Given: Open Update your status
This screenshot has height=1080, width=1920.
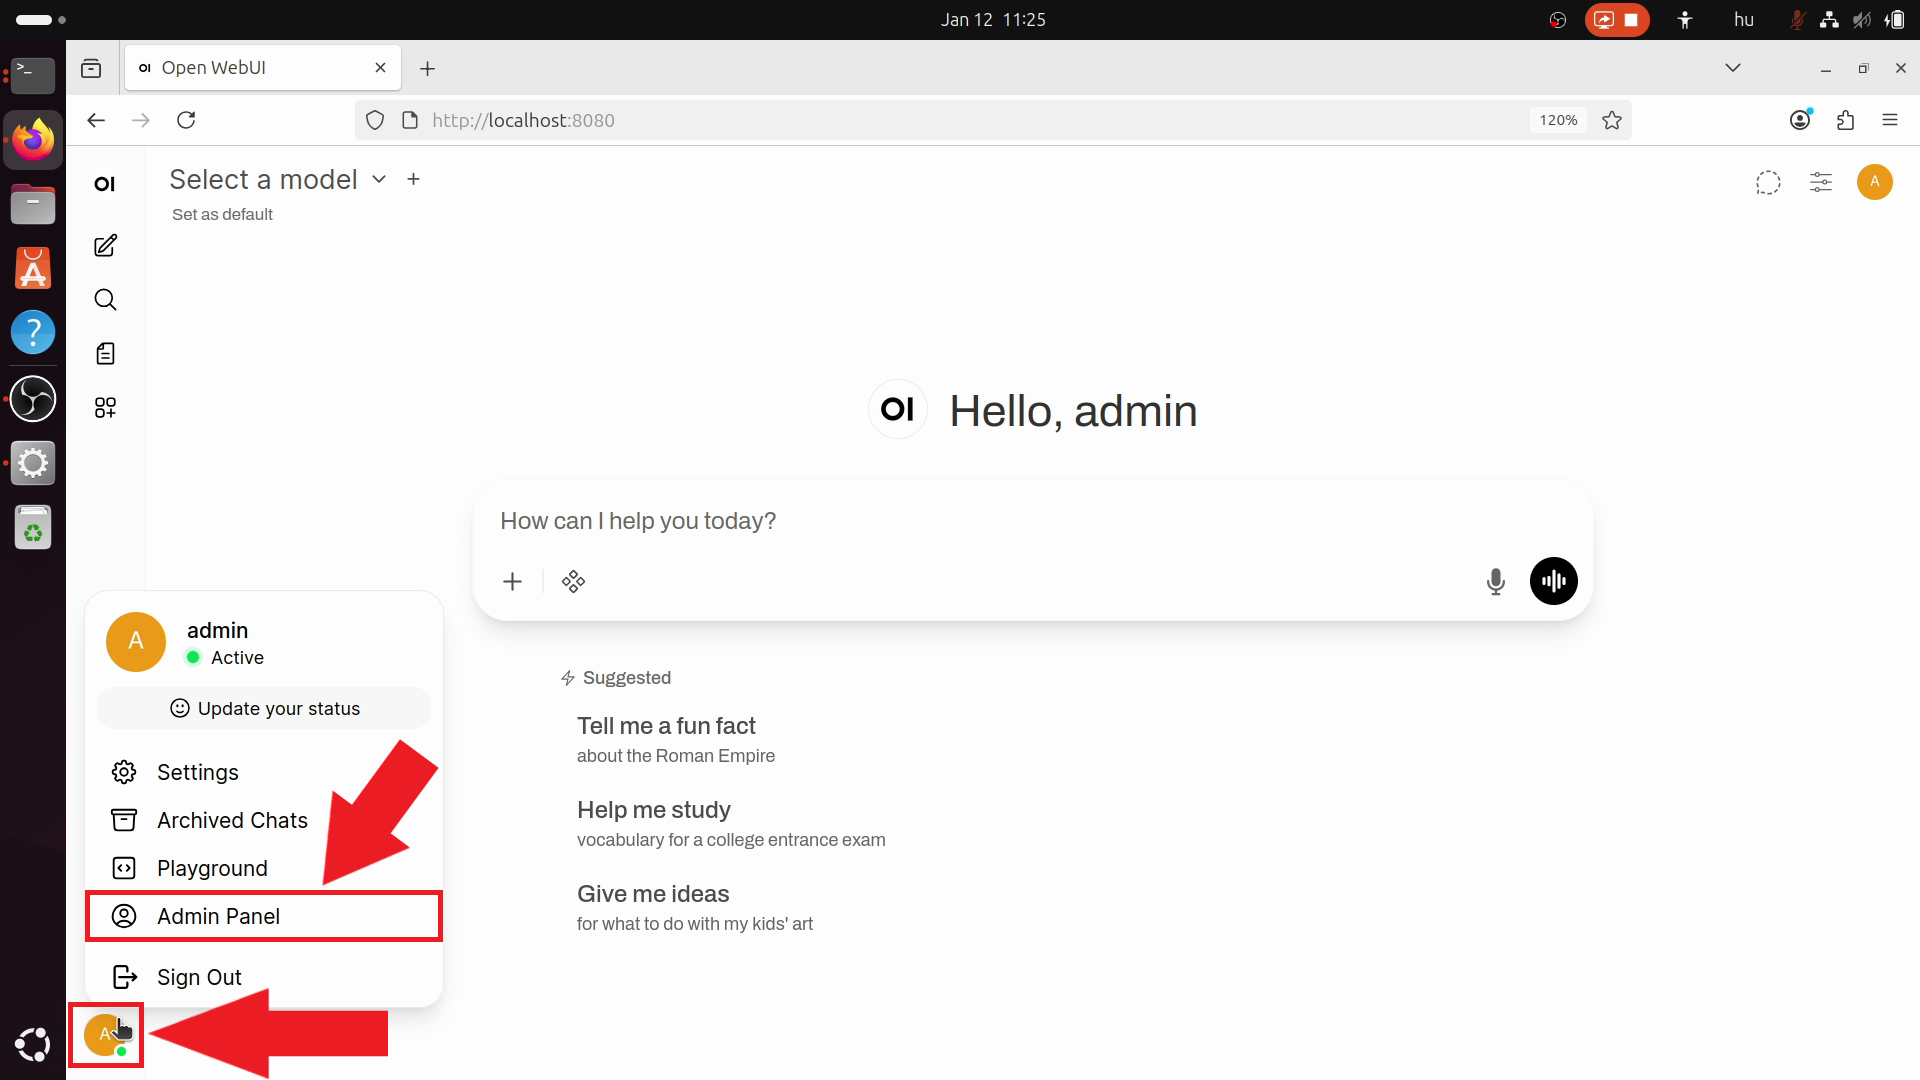Looking at the screenshot, I should click(x=263, y=708).
